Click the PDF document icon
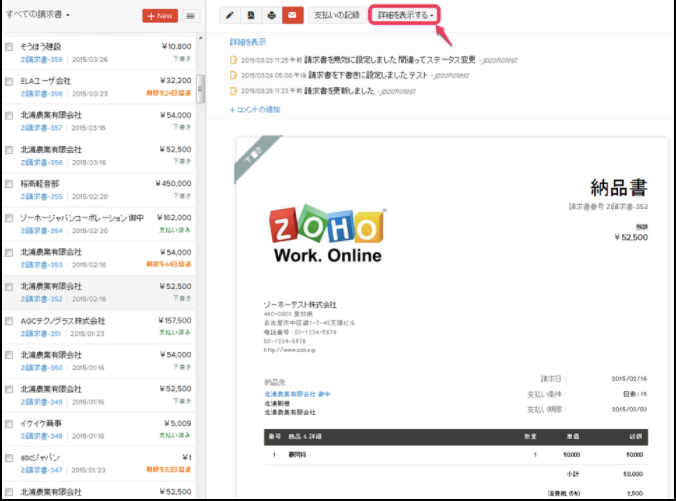Viewport: 676px width, 501px height. [250, 16]
